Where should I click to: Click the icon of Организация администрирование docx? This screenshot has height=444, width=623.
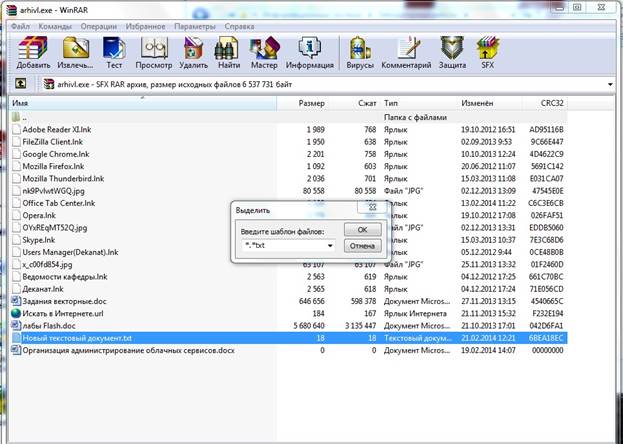pyautogui.click(x=16, y=351)
